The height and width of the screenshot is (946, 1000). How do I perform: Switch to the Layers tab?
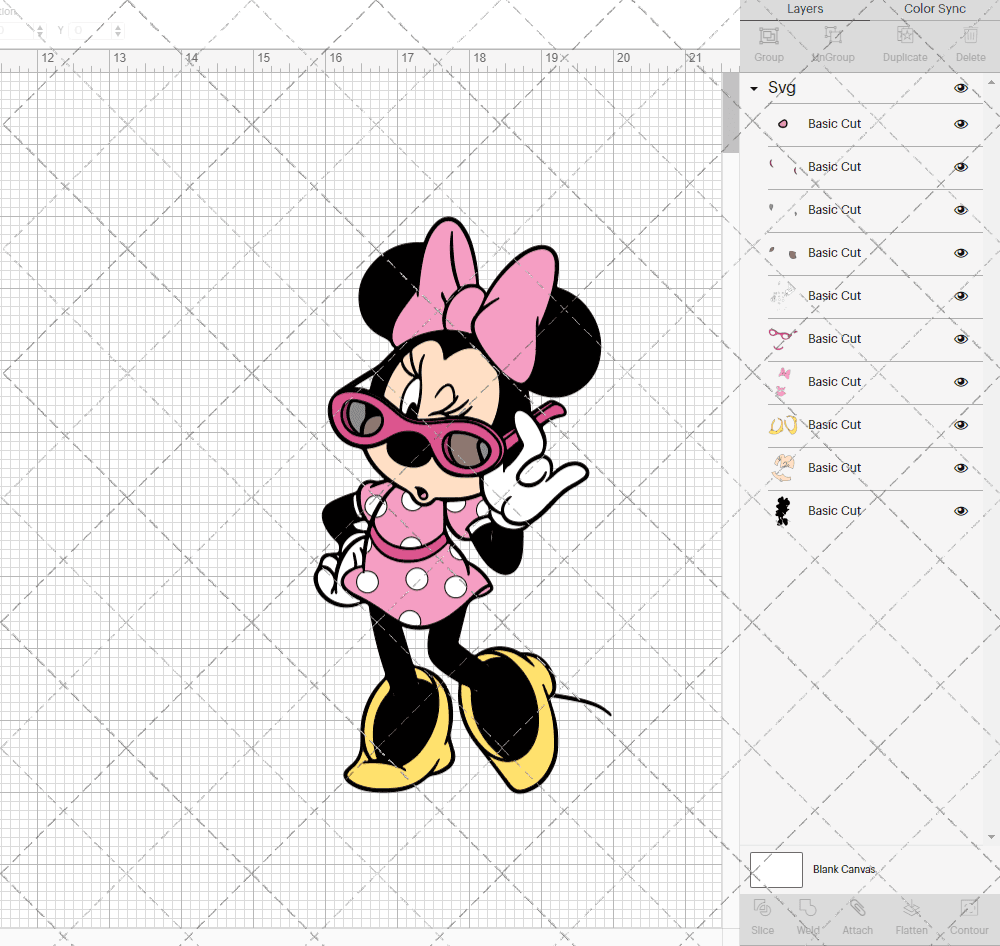tap(805, 9)
